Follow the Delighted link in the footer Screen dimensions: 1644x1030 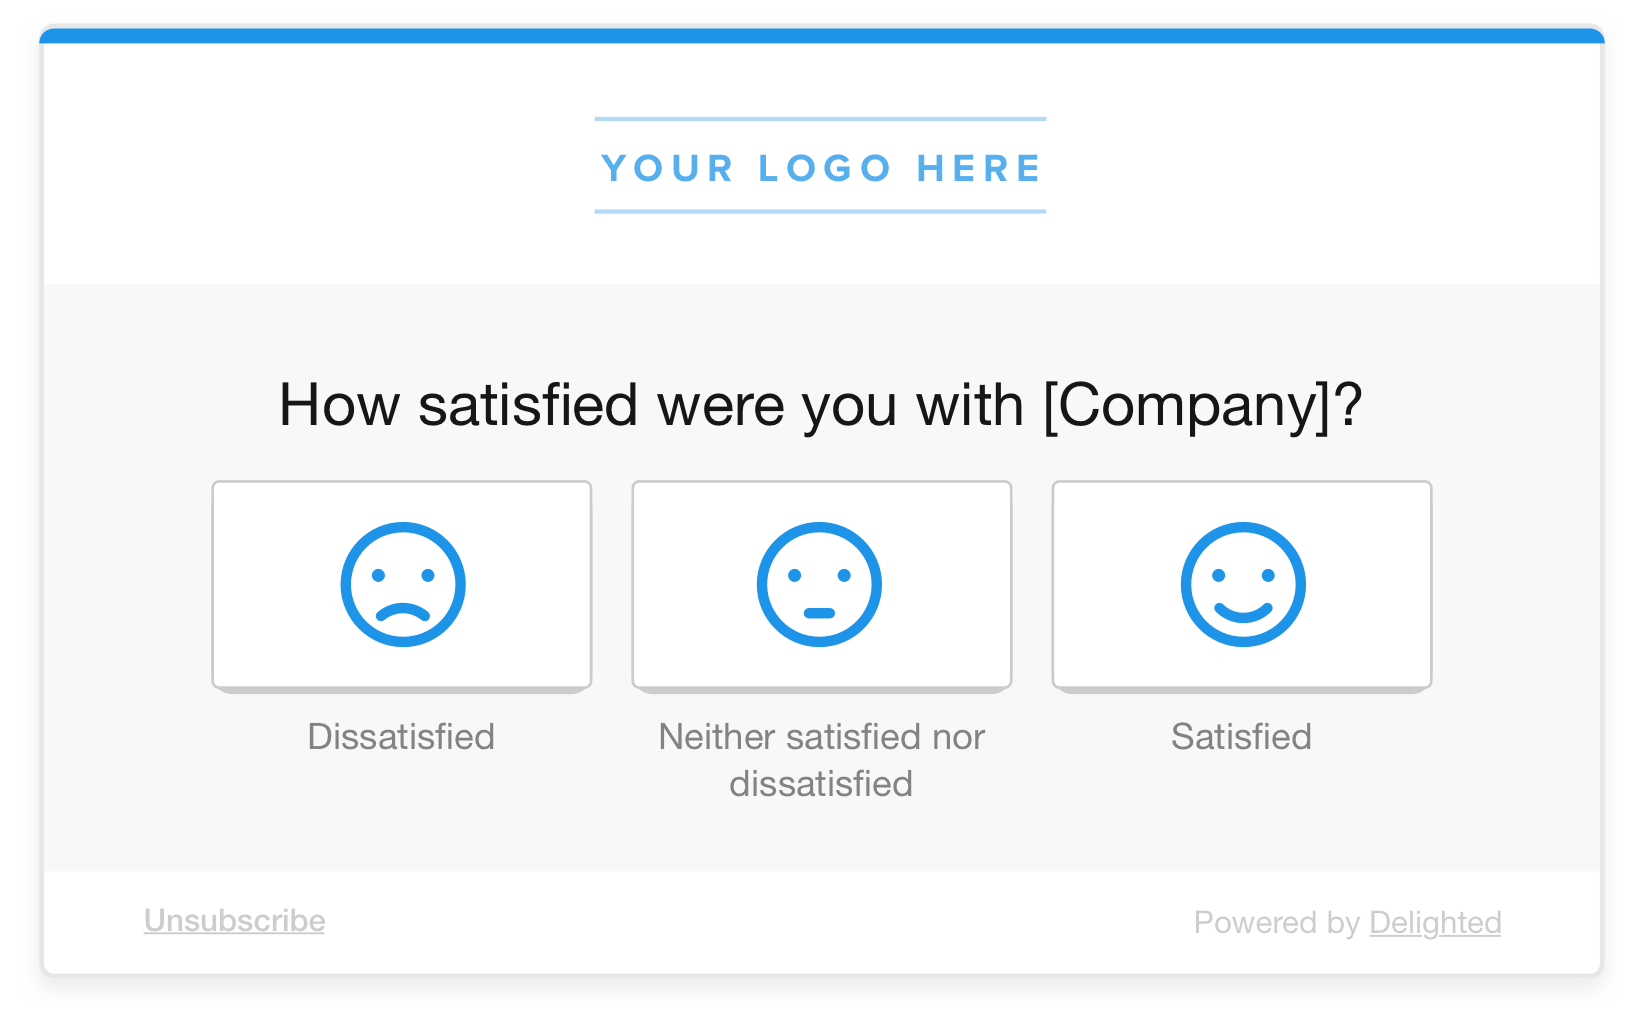(1436, 922)
